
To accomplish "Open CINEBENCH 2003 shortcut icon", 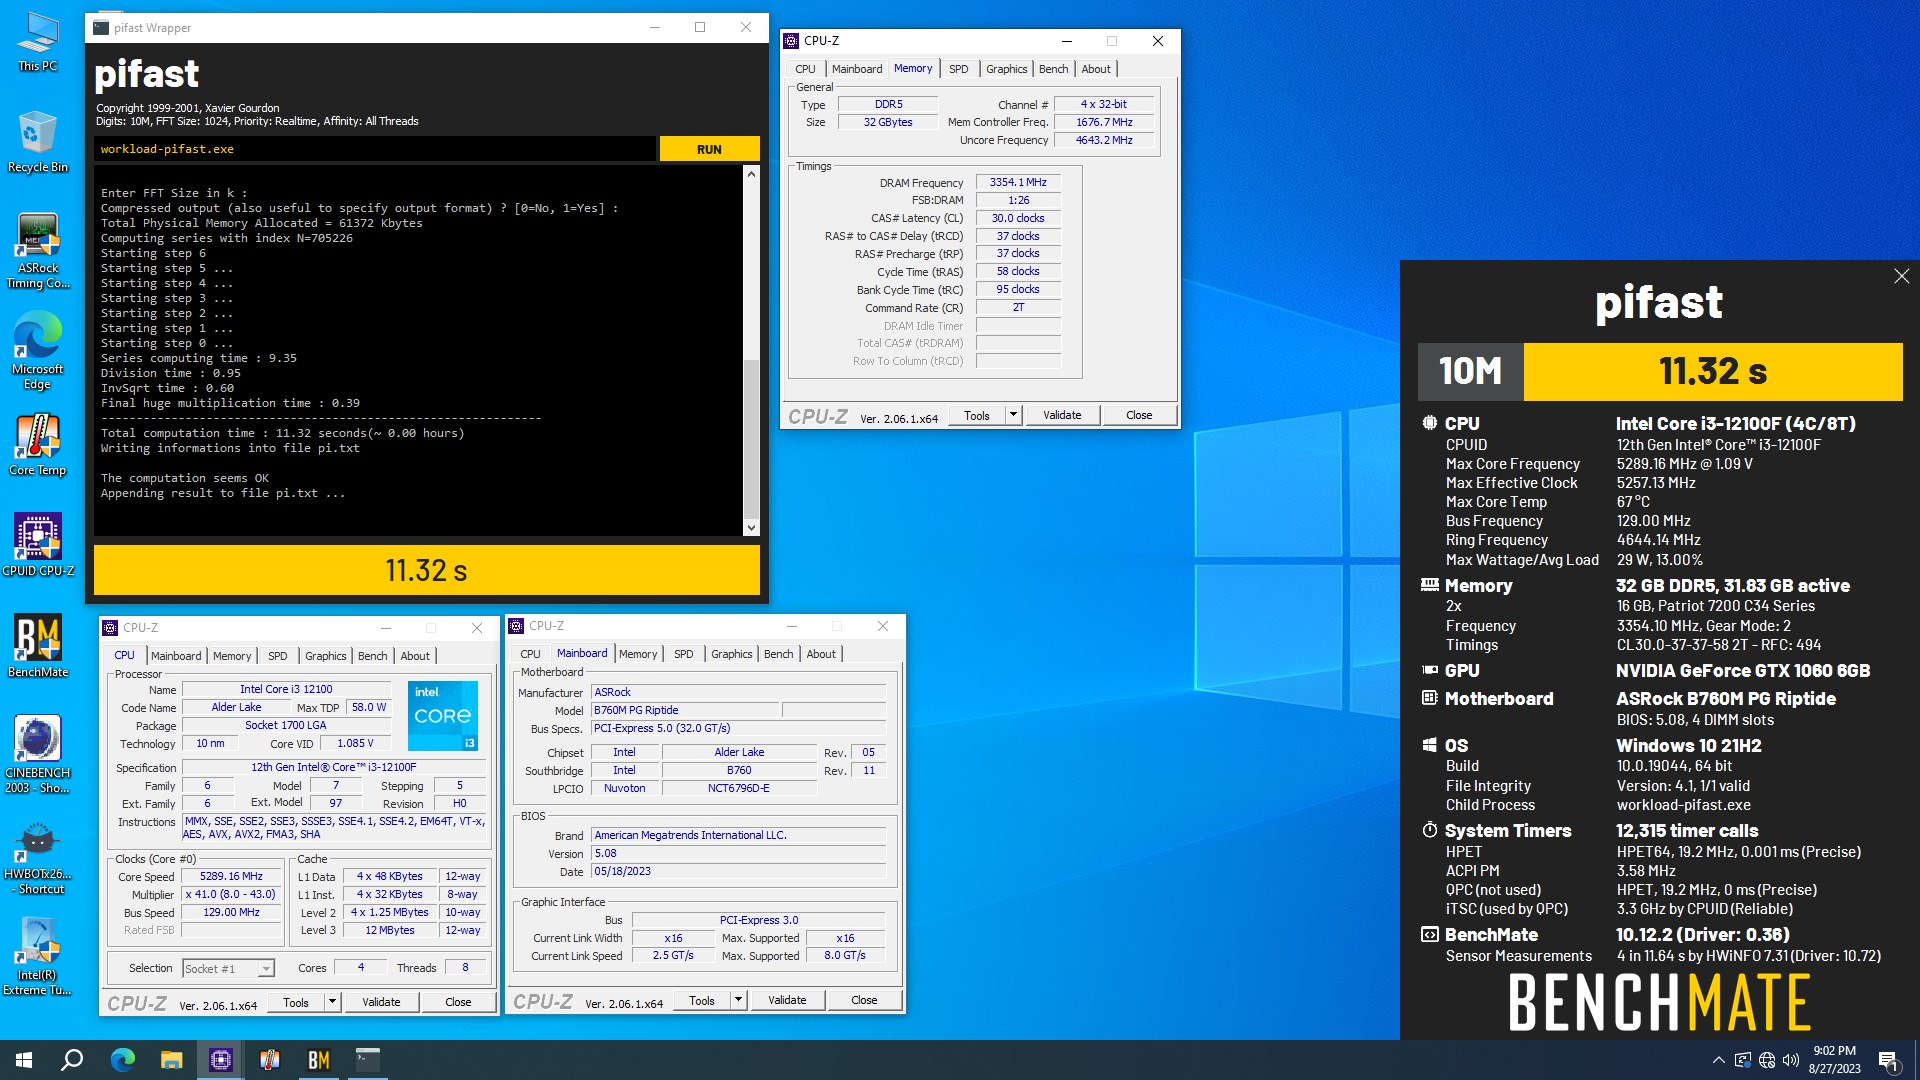I will (38, 754).
